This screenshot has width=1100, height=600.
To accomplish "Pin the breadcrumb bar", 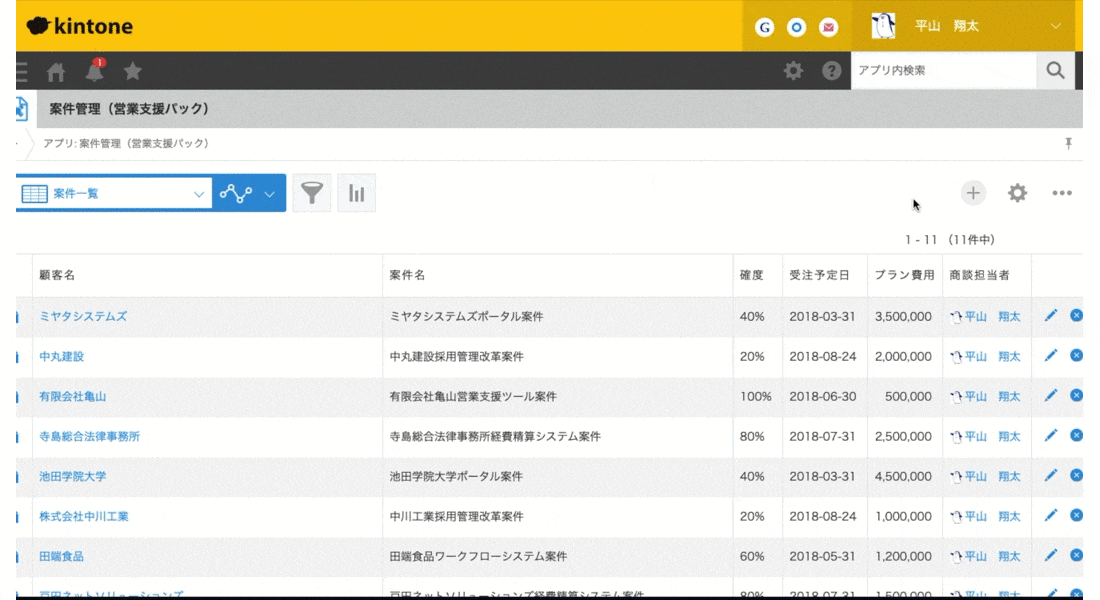I will tap(1068, 143).
